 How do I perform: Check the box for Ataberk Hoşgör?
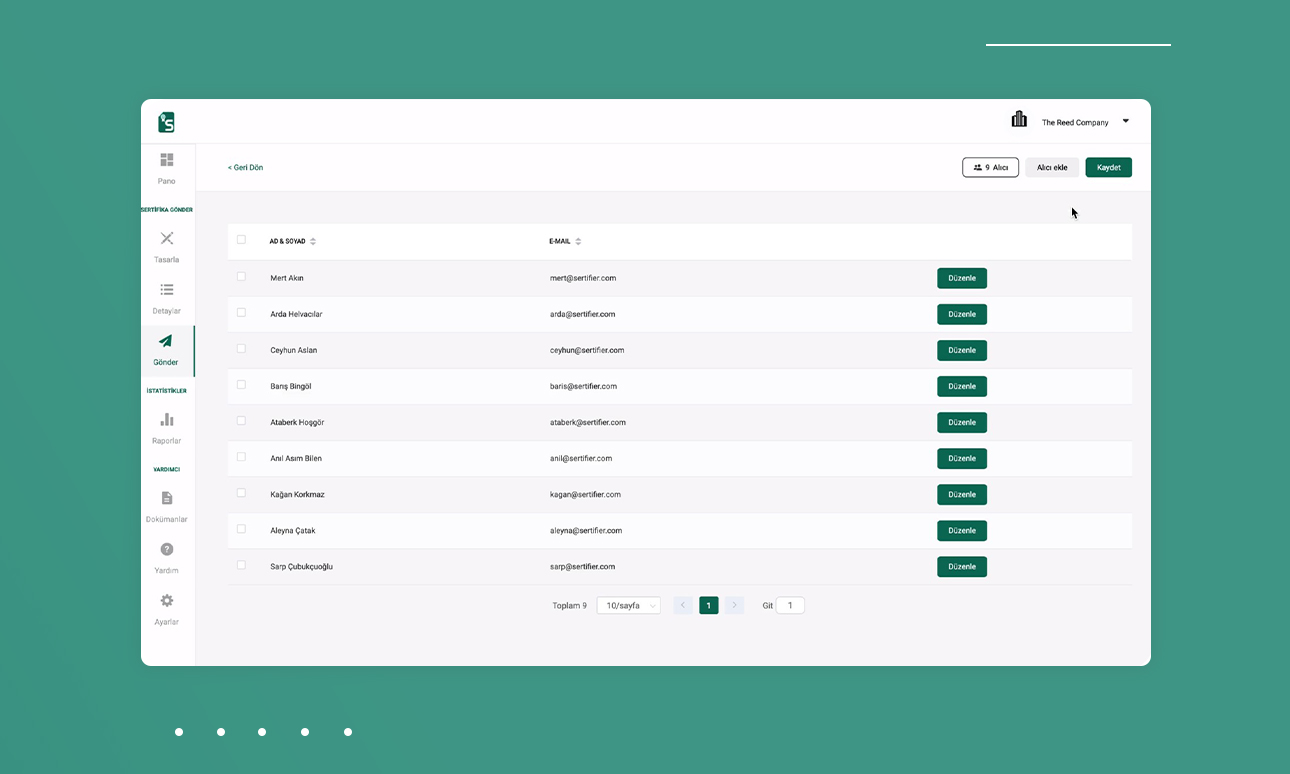coord(241,421)
